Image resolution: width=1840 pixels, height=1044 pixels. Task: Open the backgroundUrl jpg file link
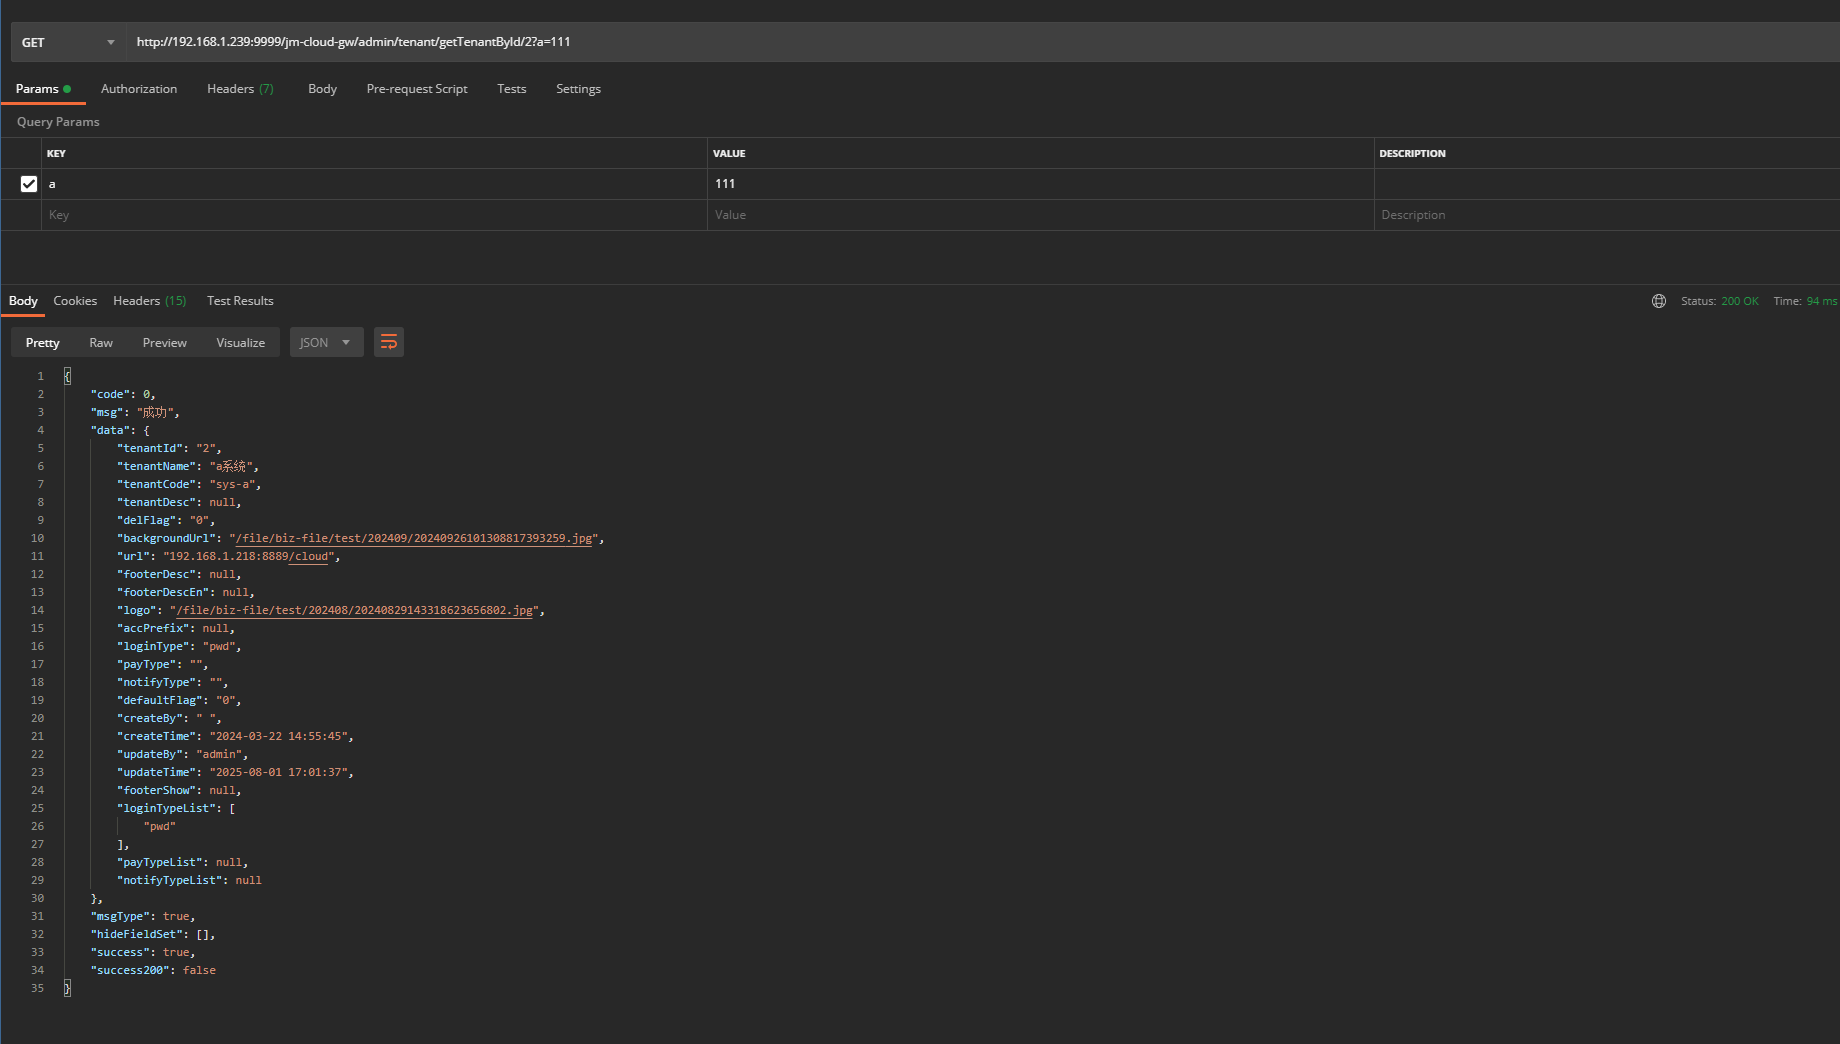pyautogui.click(x=414, y=538)
